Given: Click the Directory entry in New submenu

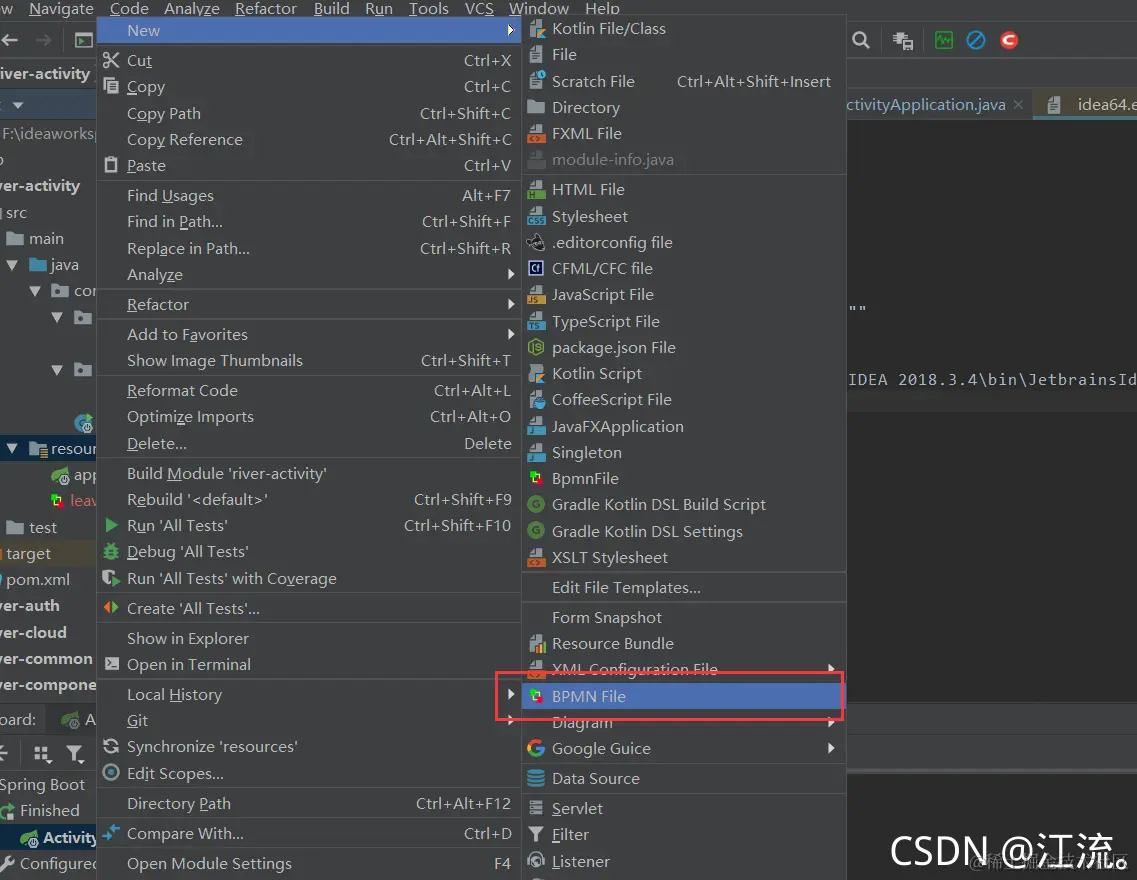Looking at the screenshot, I should 683,108.
